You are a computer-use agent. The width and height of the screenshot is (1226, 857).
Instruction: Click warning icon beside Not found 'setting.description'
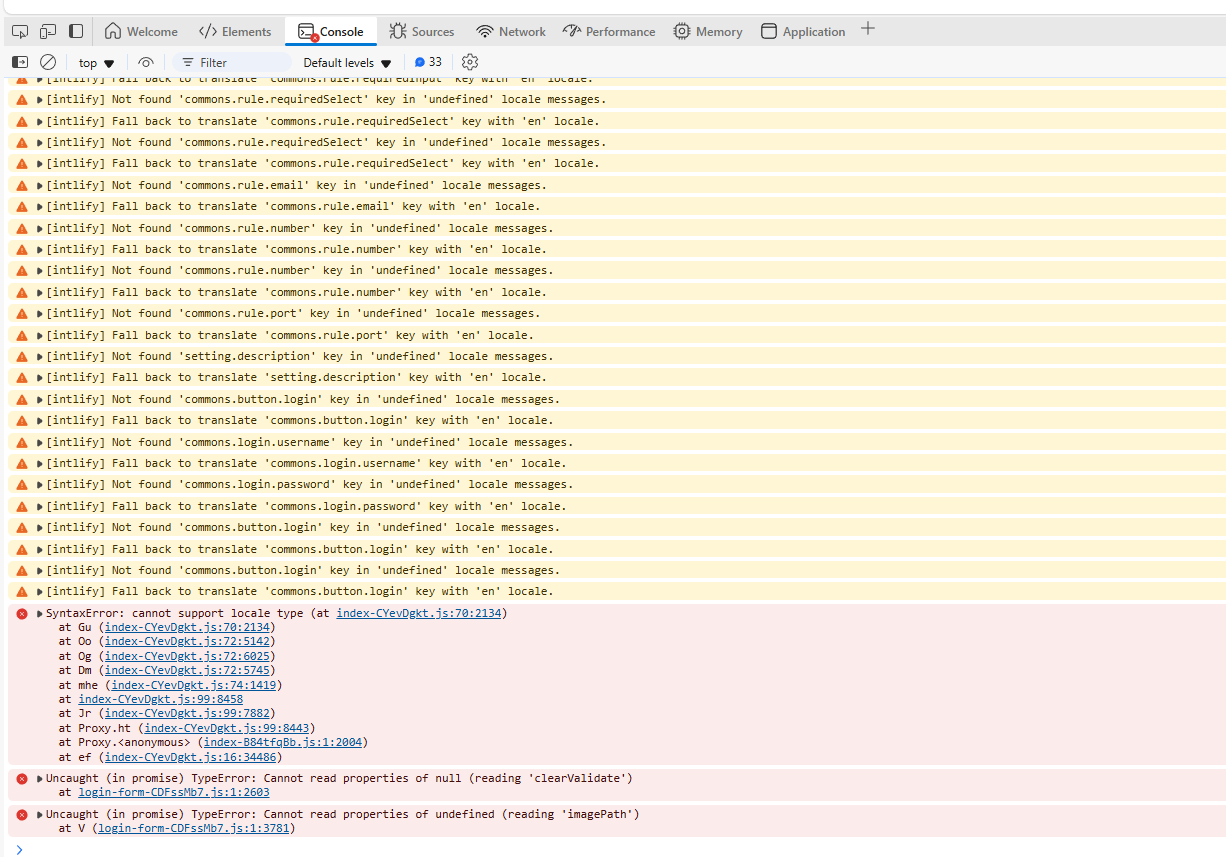click(x=22, y=356)
